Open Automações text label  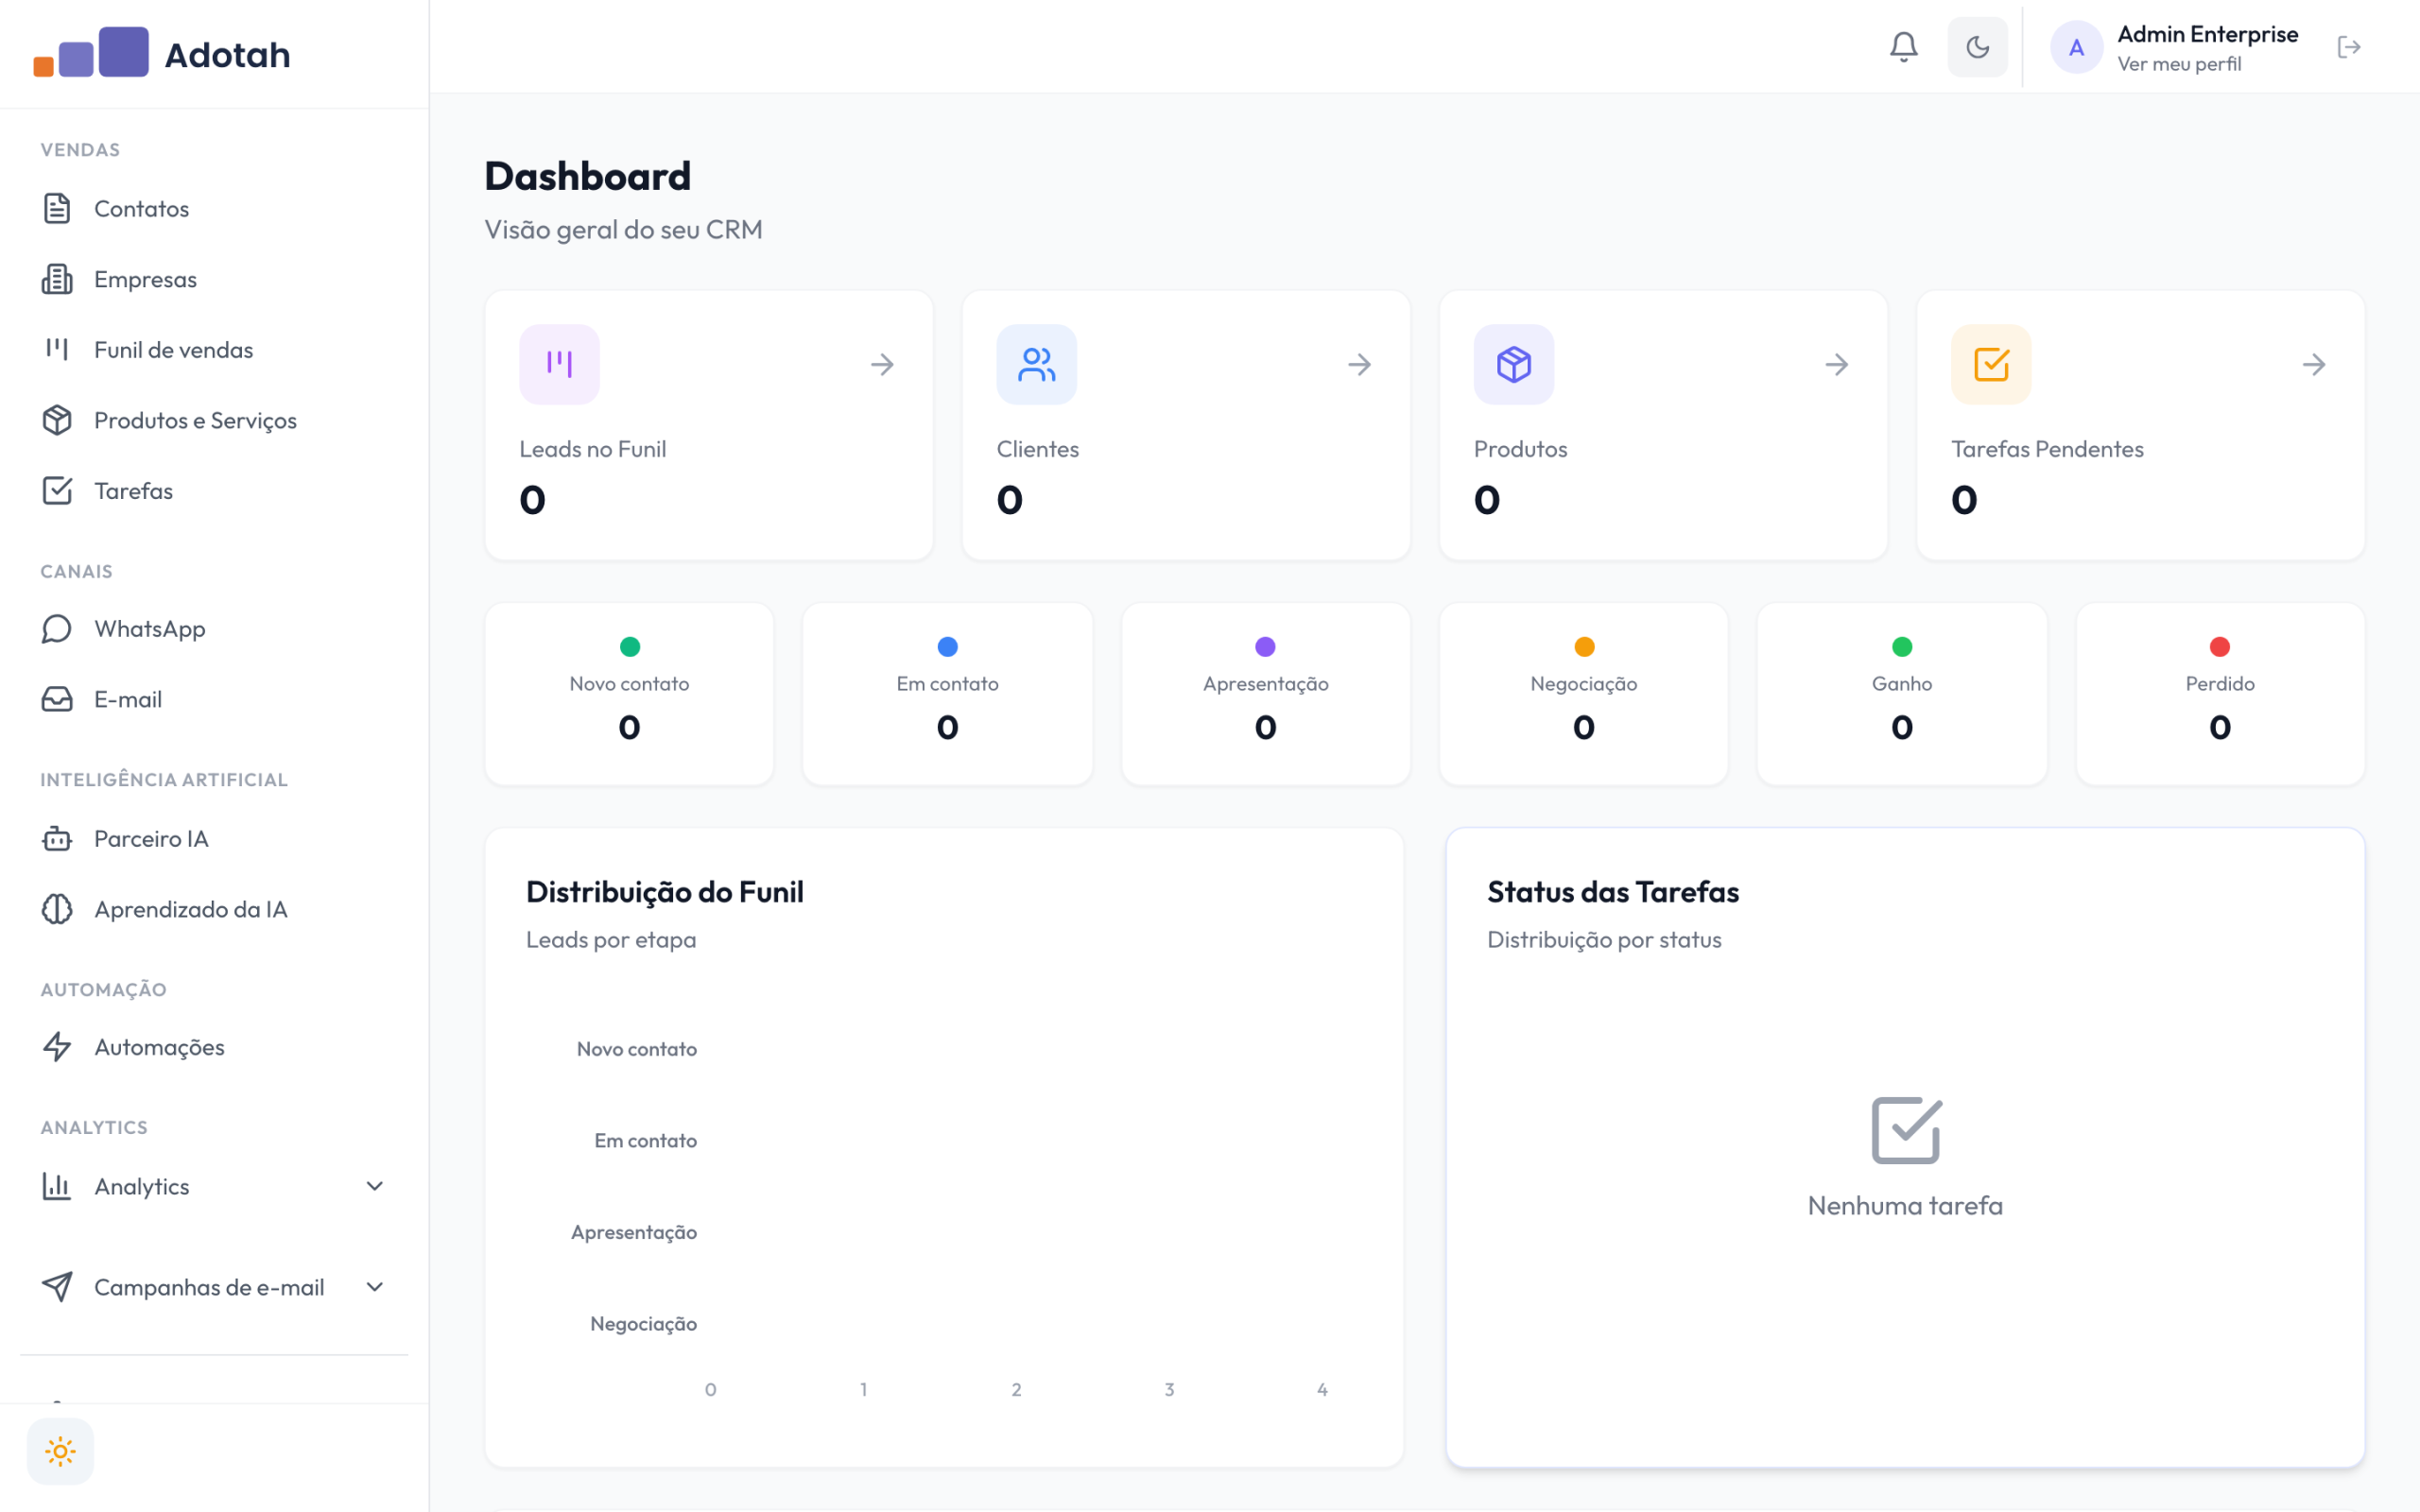[x=159, y=1047]
